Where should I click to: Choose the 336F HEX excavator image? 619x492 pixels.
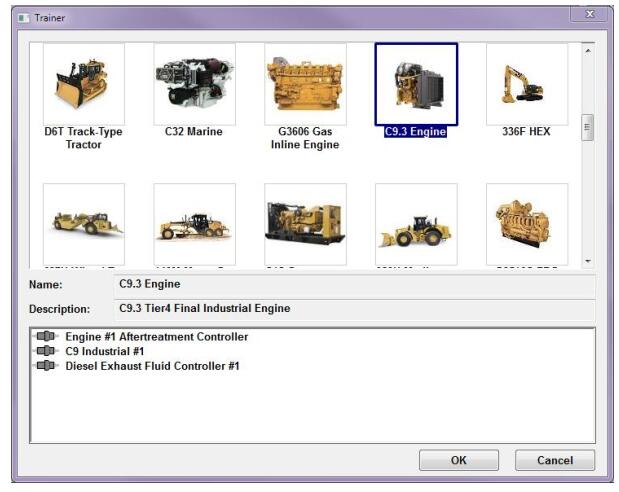527,84
